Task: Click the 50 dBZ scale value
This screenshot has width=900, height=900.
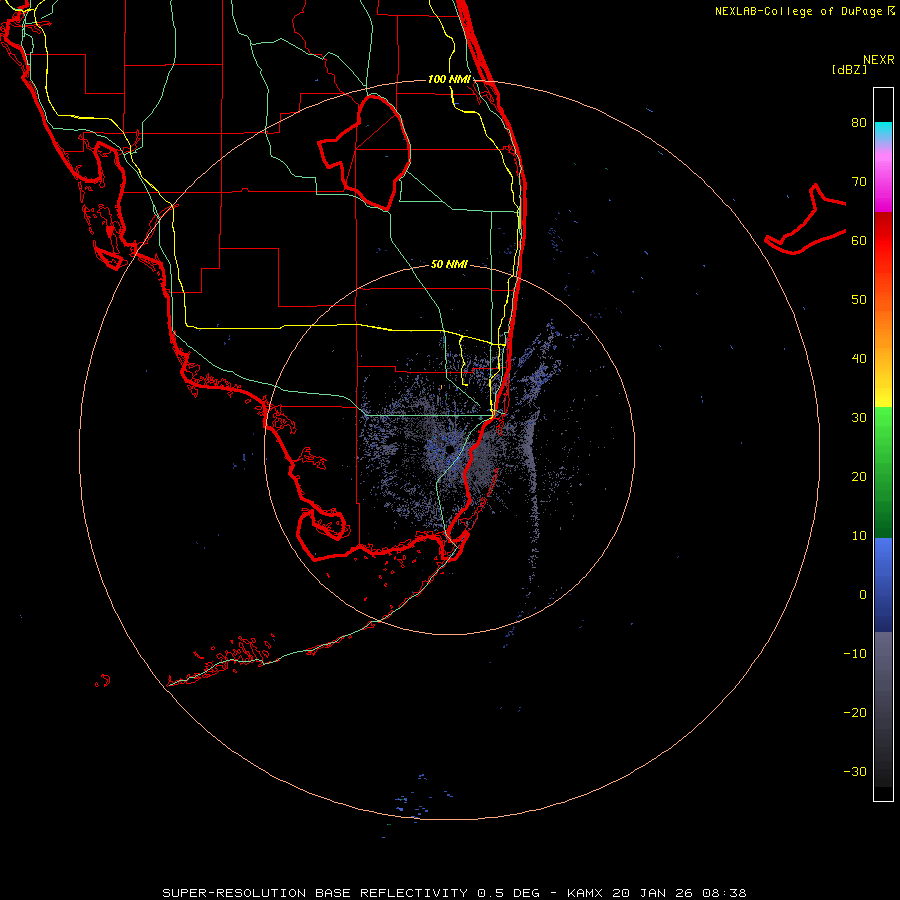Action: point(859,300)
